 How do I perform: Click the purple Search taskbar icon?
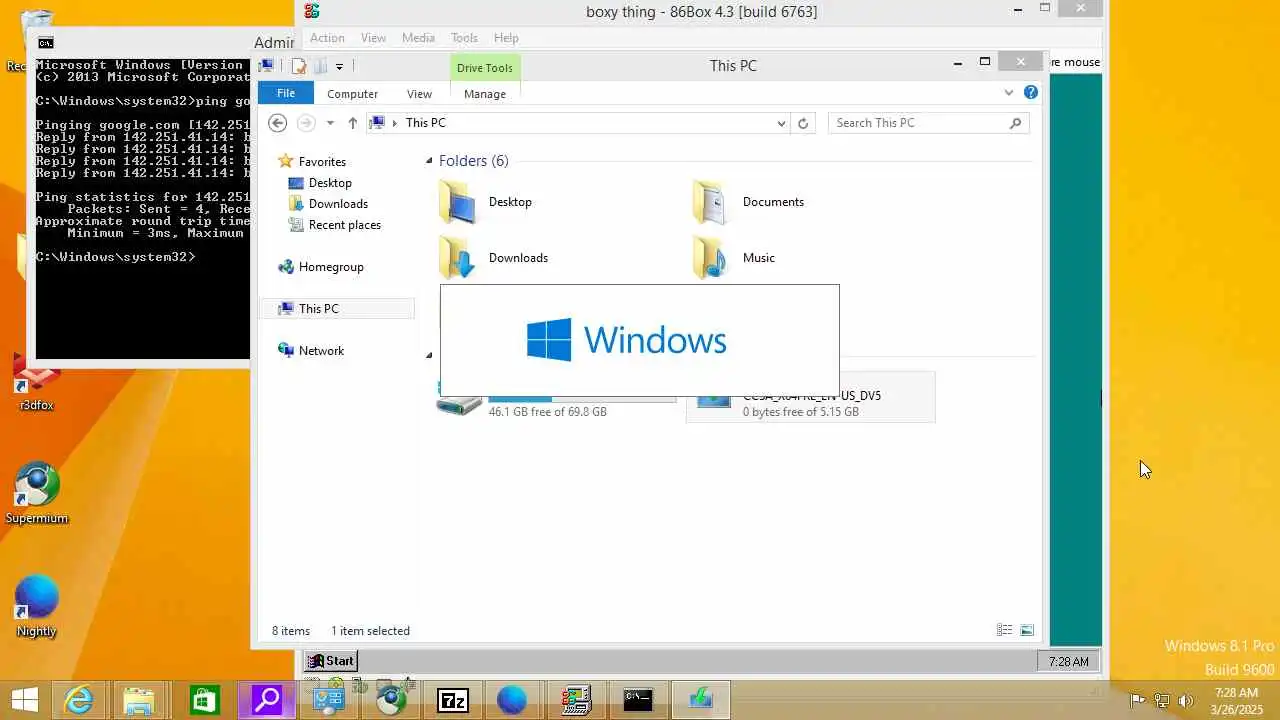coord(266,700)
